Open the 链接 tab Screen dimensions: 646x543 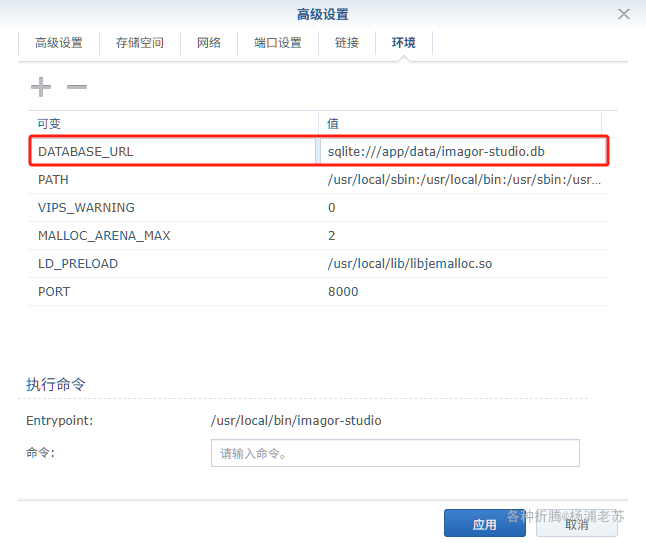(x=347, y=43)
